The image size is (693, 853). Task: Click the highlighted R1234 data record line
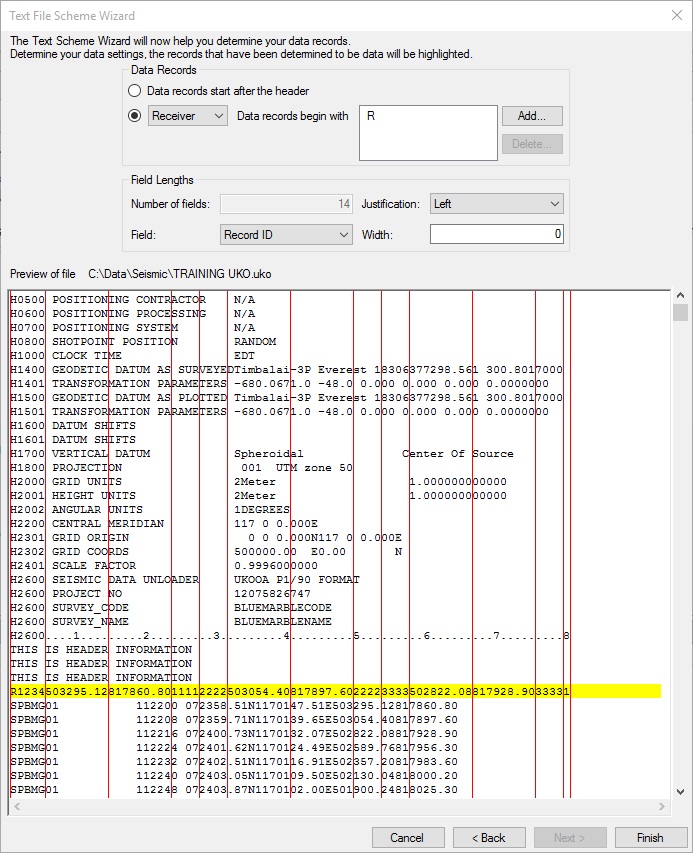[336, 691]
